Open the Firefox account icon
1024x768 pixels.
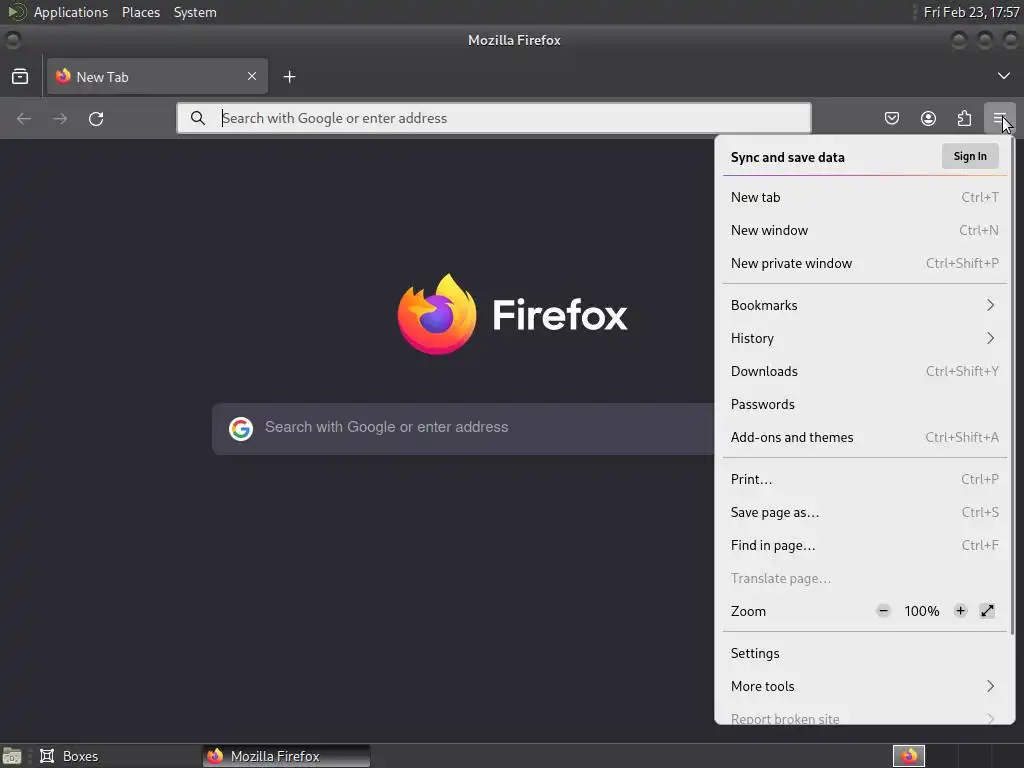928,118
